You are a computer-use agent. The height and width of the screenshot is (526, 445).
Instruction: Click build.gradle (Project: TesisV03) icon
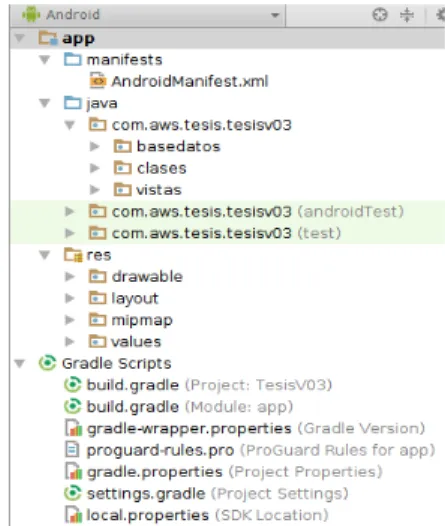[73, 385]
